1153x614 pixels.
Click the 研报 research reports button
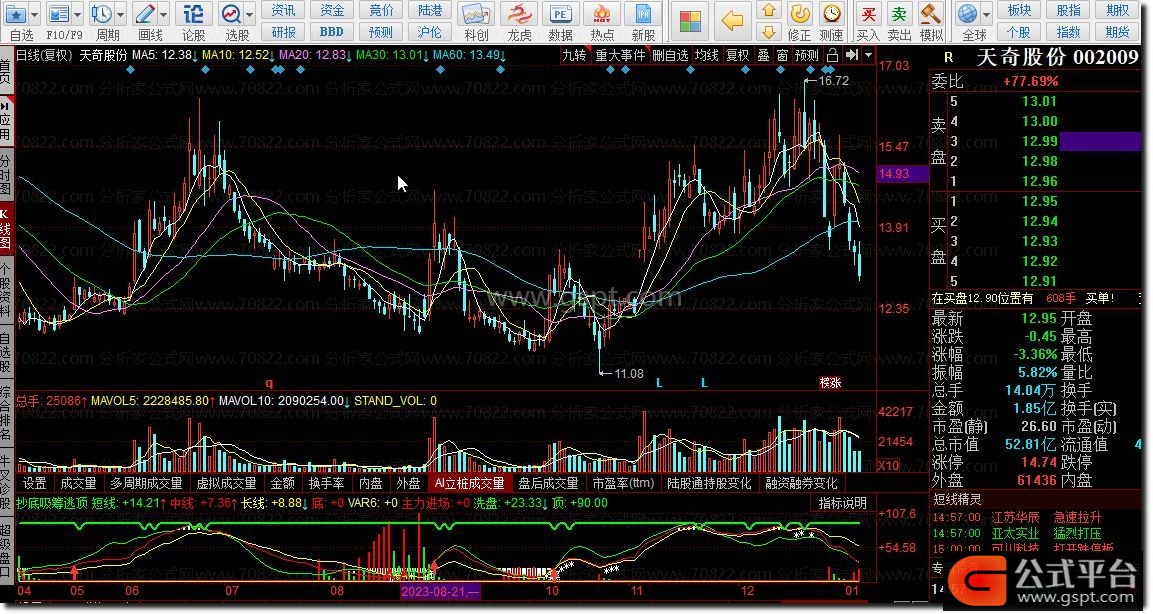[283, 32]
